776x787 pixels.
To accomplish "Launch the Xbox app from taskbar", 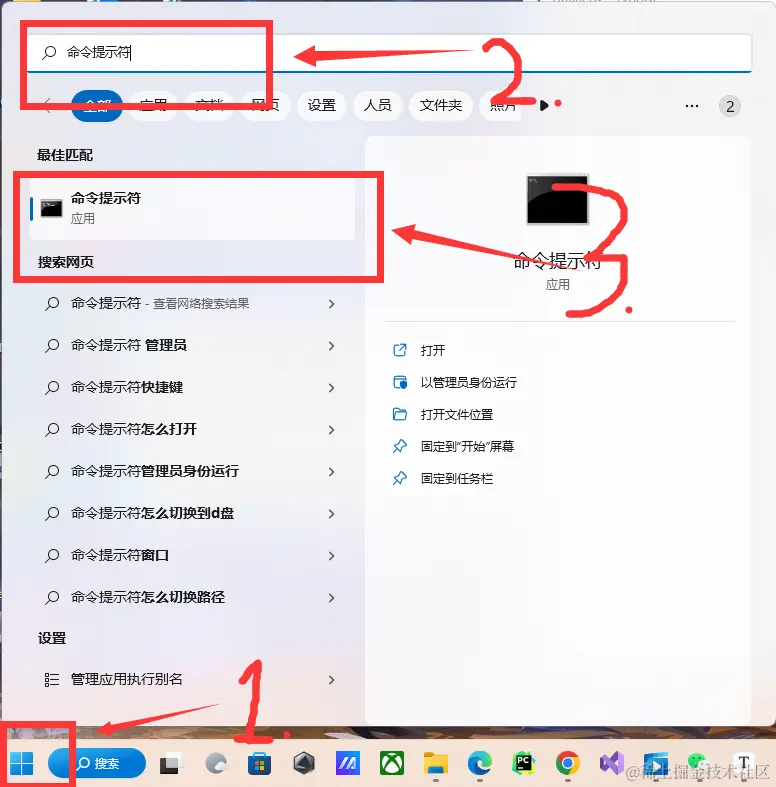I will [392, 763].
